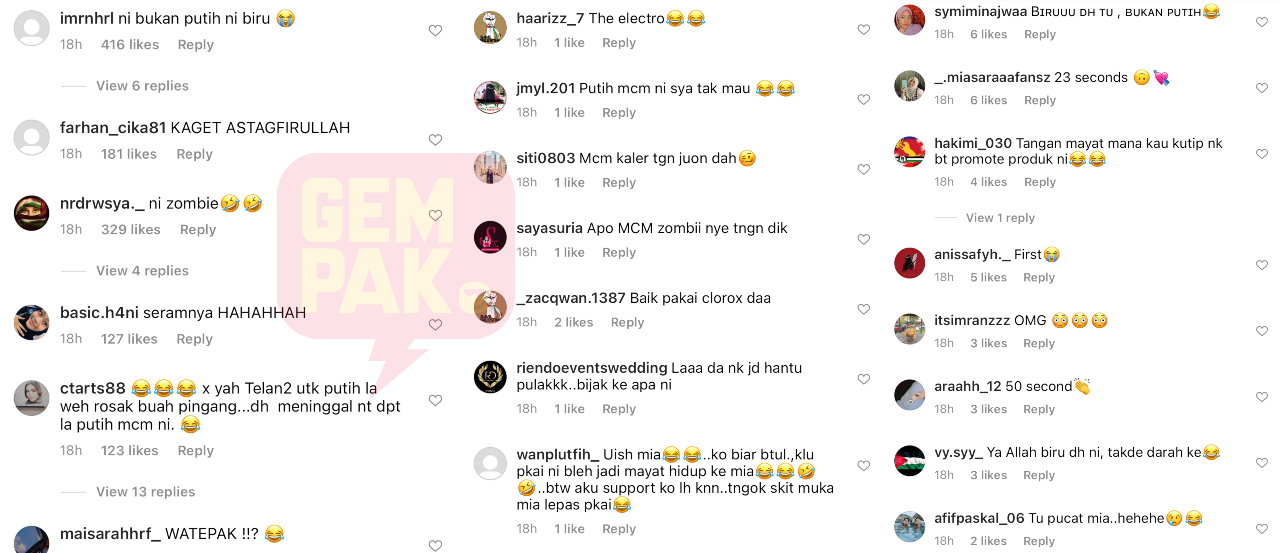This screenshot has width=1280, height=553.
Task: Like the nrdrwsya._ zombie comment
Action: 435,215
